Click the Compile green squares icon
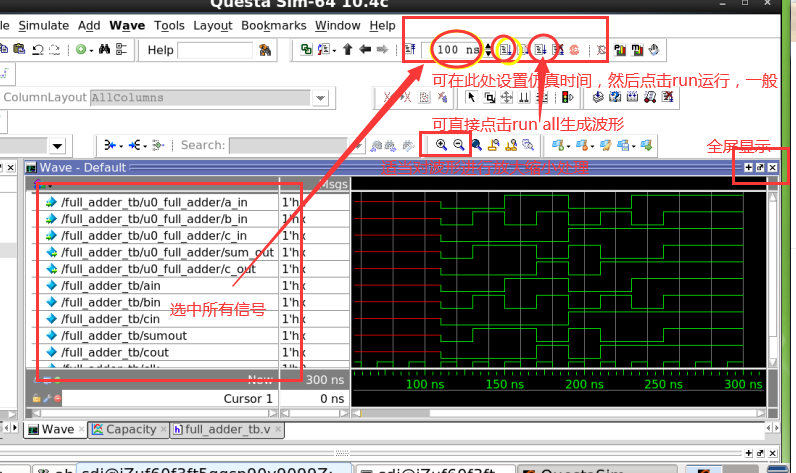Image resolution: width=796 pixels, height=473 pixels. click(306, 49)
